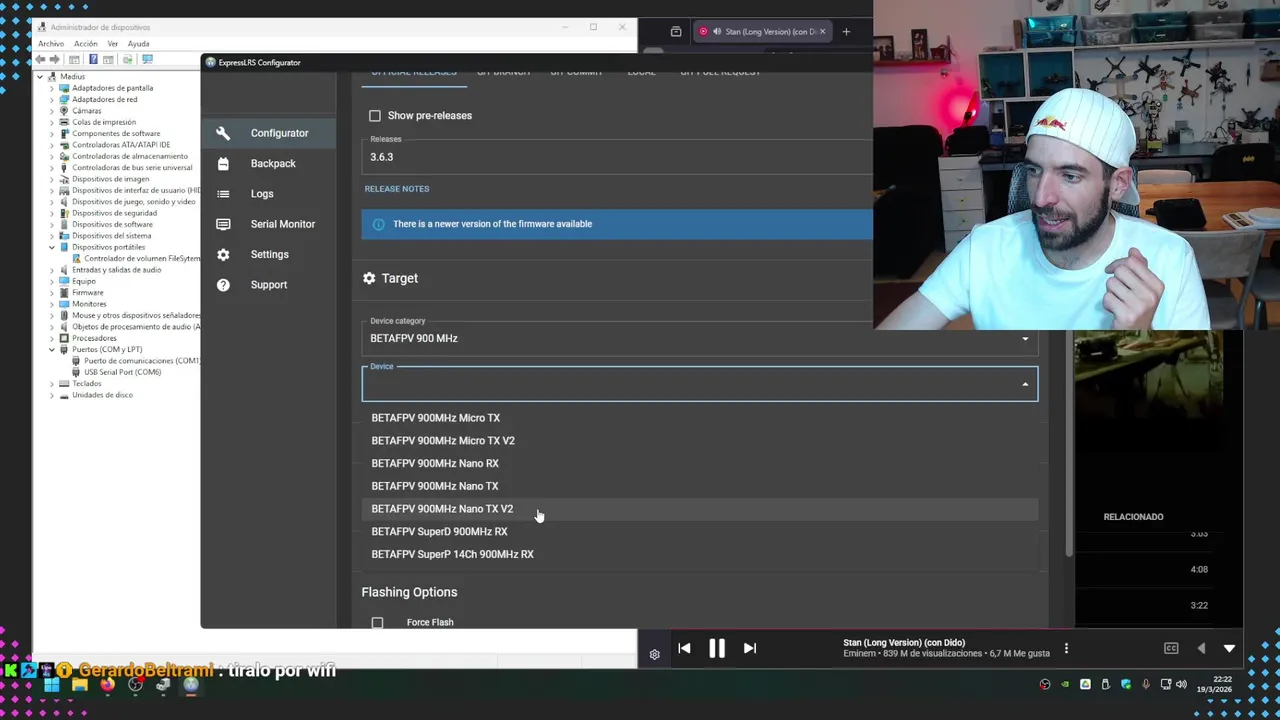Click the Serial Monitor screen icon
Screen dimensions: 1280x720
coord(223,224)
